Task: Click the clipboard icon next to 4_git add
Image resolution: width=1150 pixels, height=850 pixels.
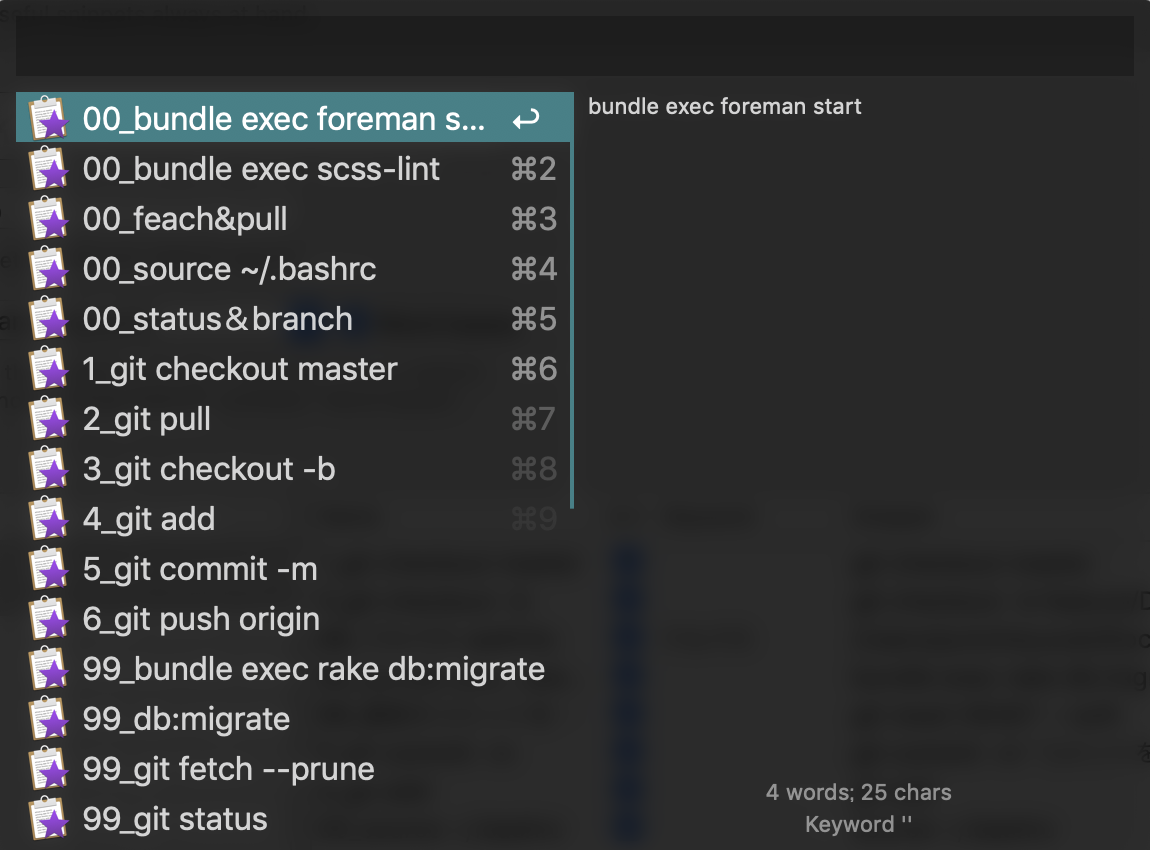Action: [x=48, y=519]
